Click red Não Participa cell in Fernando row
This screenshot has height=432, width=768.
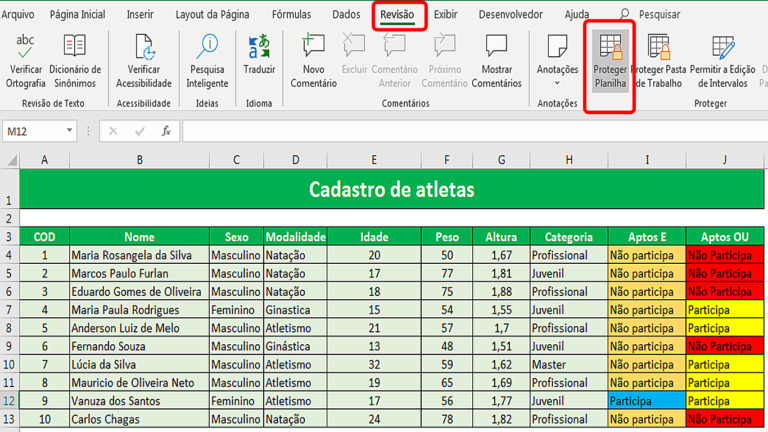(x=724, y=346)
